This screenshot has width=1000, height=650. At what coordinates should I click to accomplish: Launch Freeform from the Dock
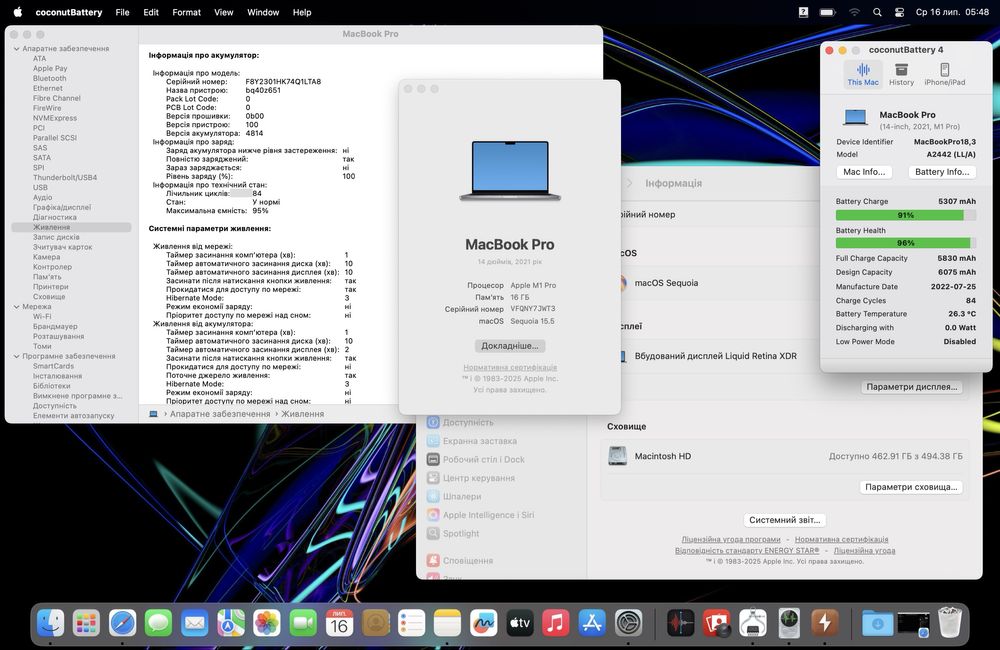click(483, 623)
